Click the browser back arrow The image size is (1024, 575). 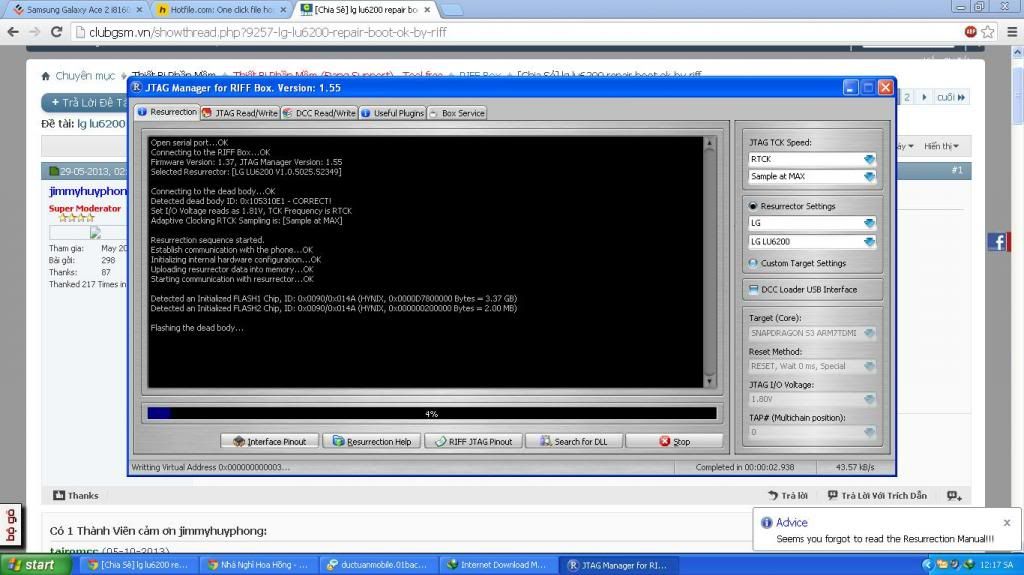pyautogui.click(x=12, y=32)
